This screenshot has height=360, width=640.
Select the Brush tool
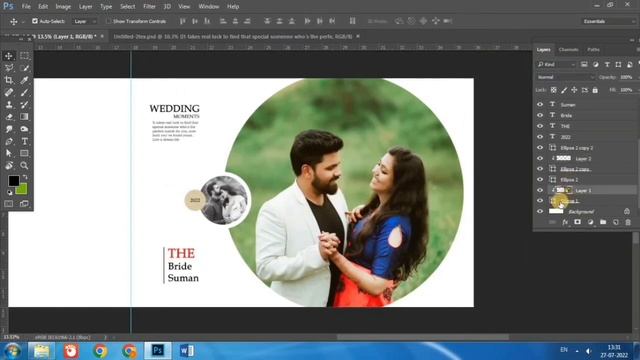[x=24, y=92]
